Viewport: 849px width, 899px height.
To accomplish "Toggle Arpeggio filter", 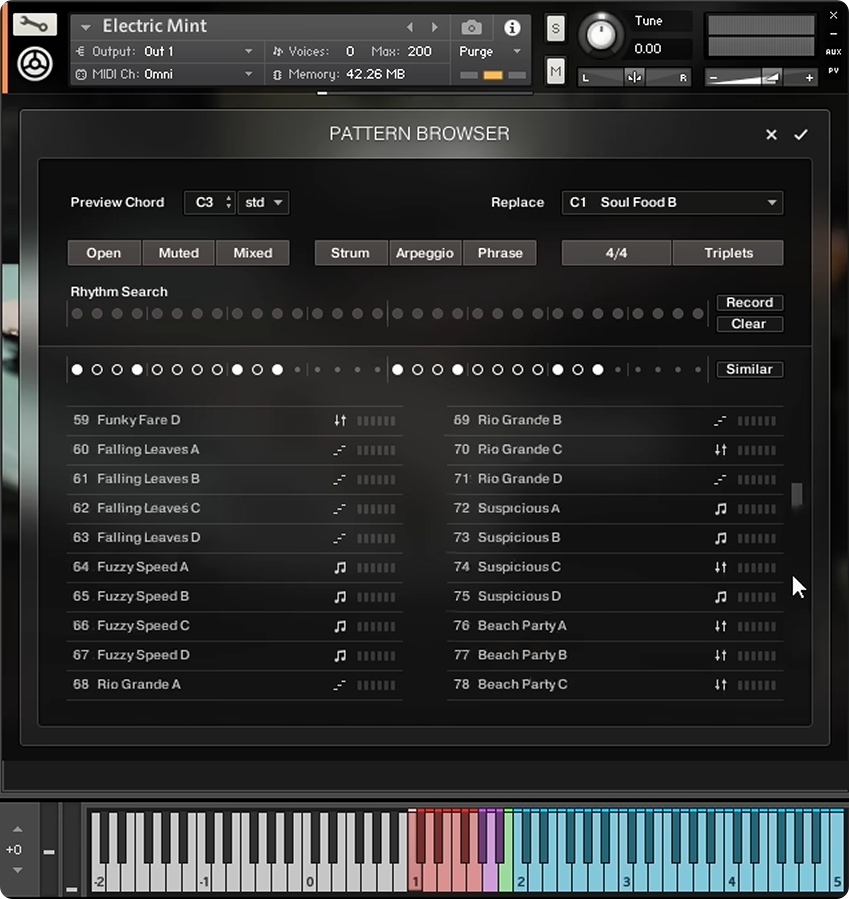I will 425,253.
